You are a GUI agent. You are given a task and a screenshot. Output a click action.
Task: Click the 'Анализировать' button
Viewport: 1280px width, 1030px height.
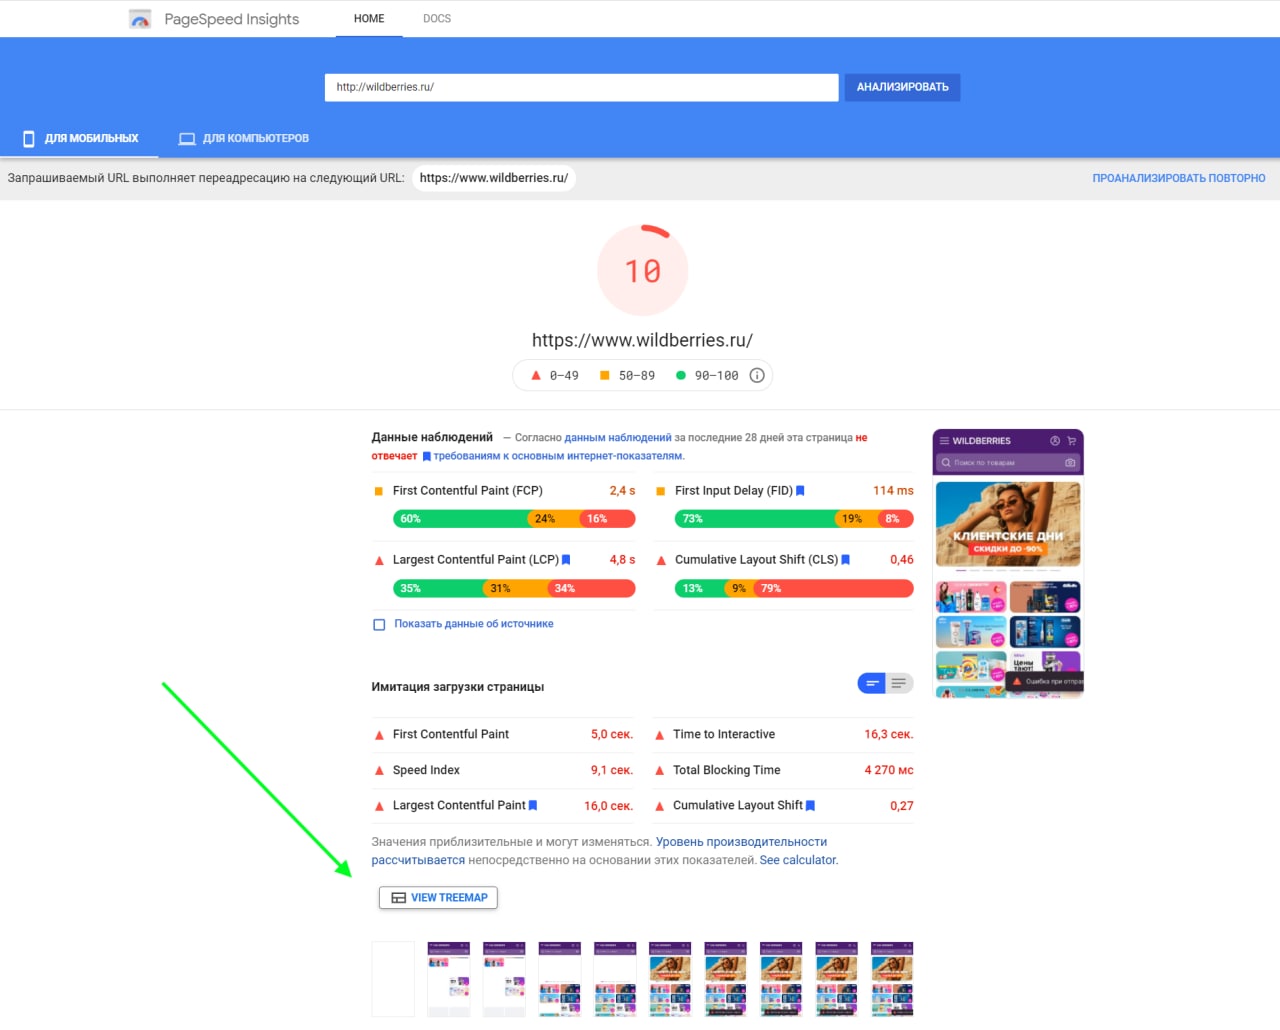[903, 87]
